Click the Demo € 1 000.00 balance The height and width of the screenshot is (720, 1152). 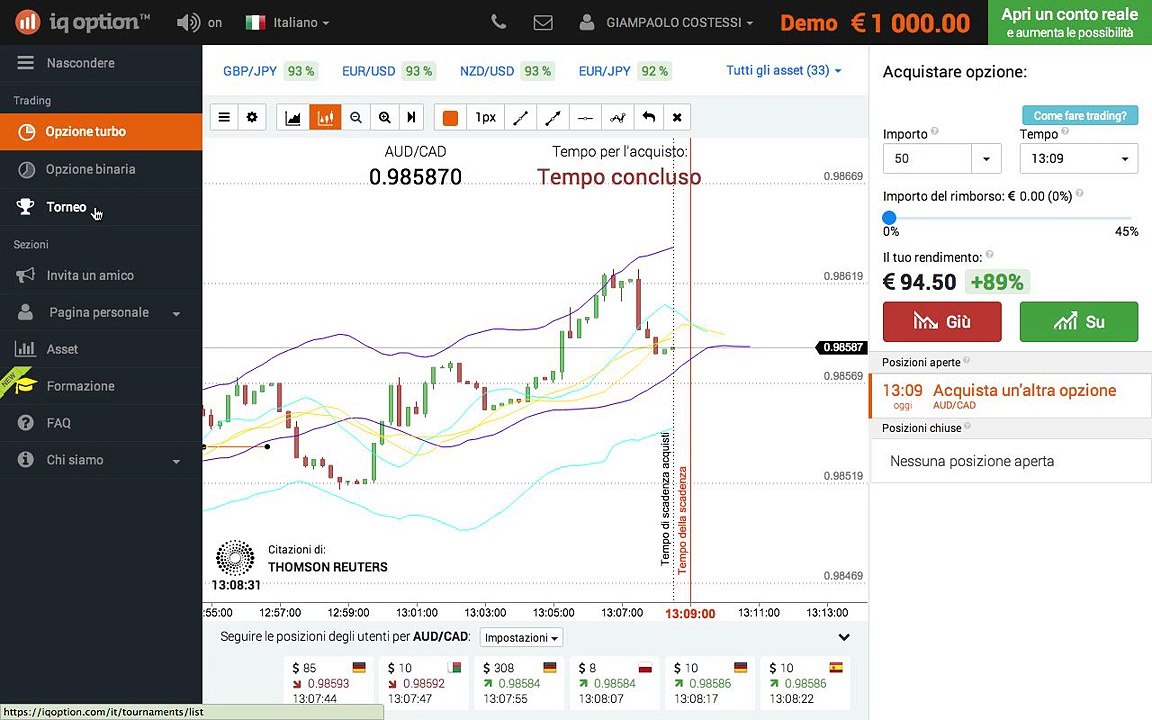(x=875, y=23)
